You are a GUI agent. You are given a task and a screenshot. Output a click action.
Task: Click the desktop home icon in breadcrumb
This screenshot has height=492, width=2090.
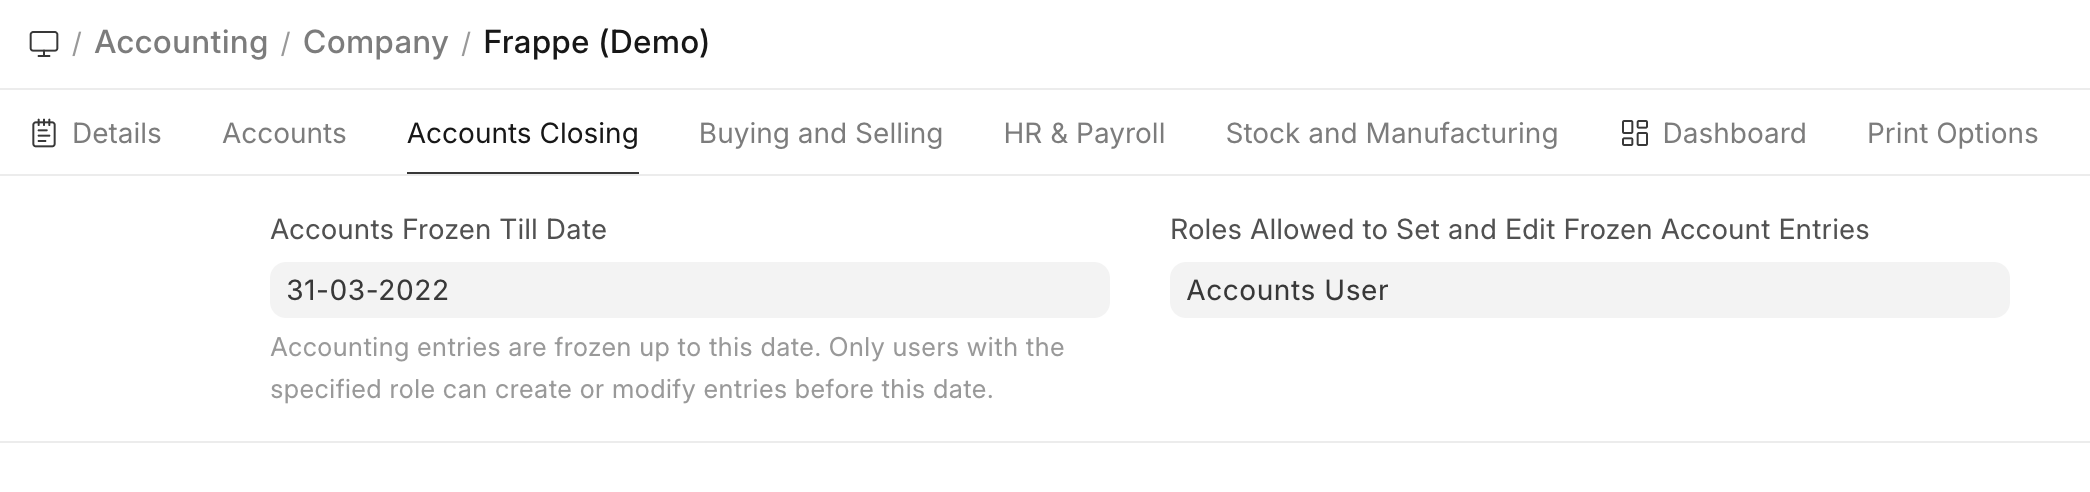coord(44,44)
